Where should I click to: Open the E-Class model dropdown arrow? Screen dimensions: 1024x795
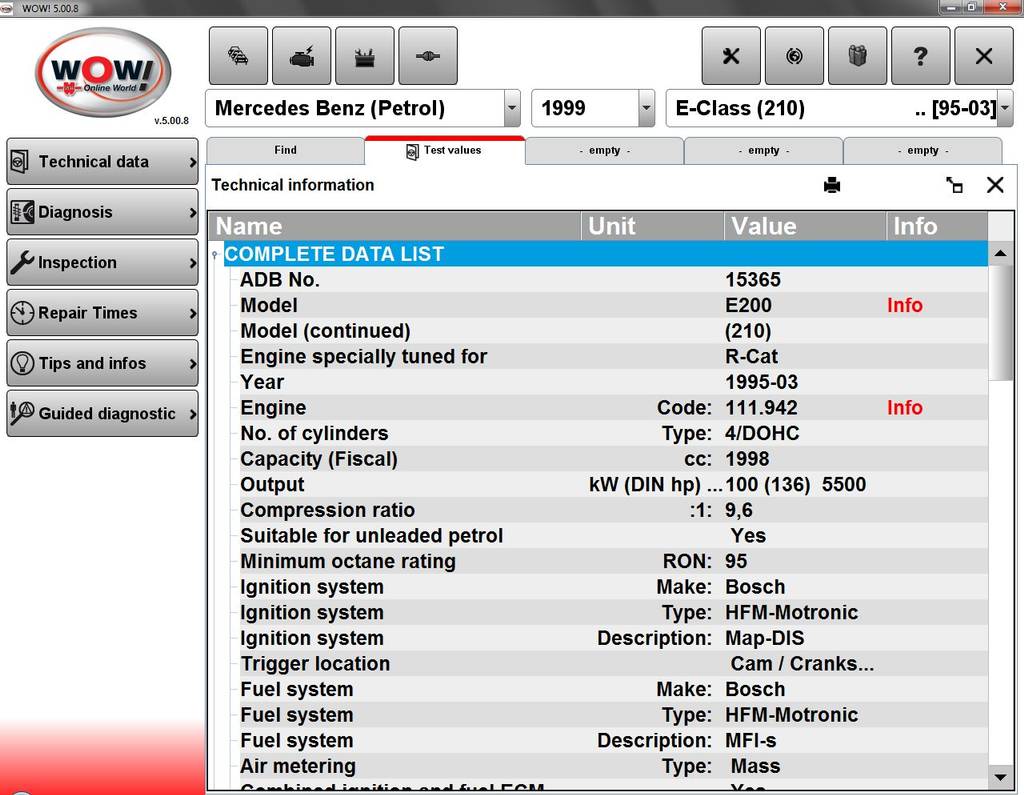(x=1005, y=108)
